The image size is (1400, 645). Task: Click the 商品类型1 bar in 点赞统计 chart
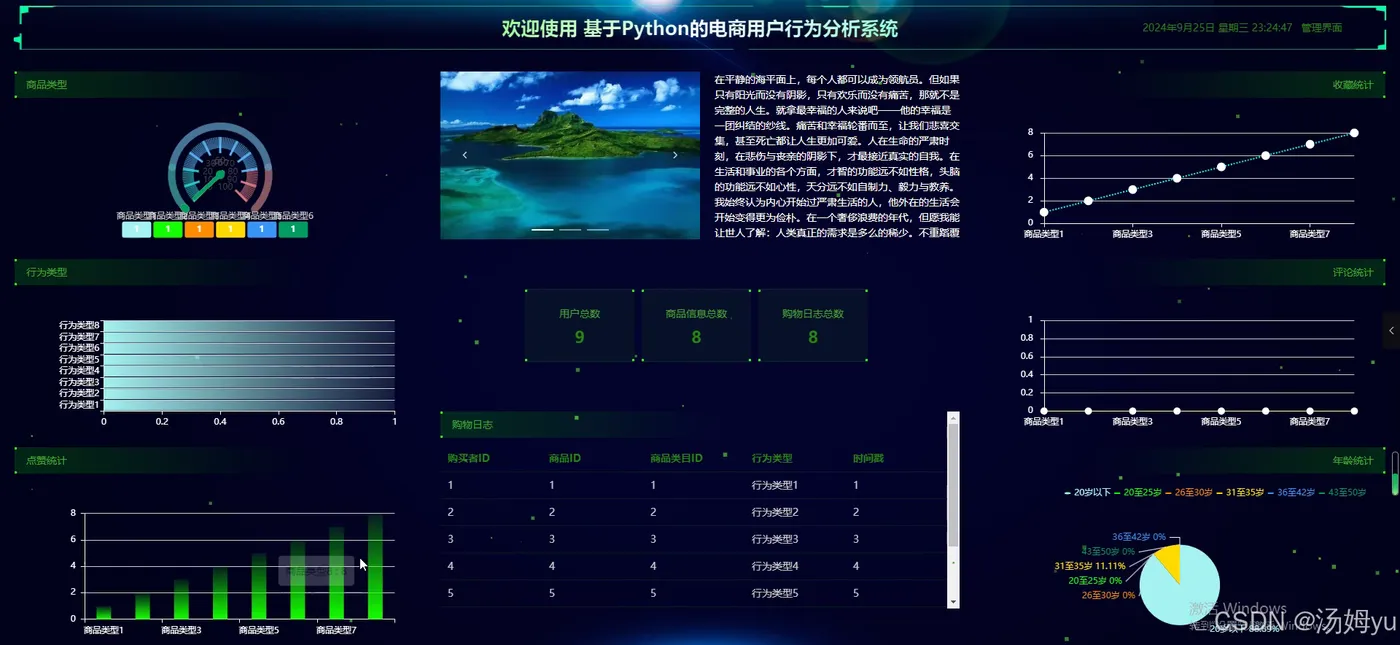(x=104, y=612)
